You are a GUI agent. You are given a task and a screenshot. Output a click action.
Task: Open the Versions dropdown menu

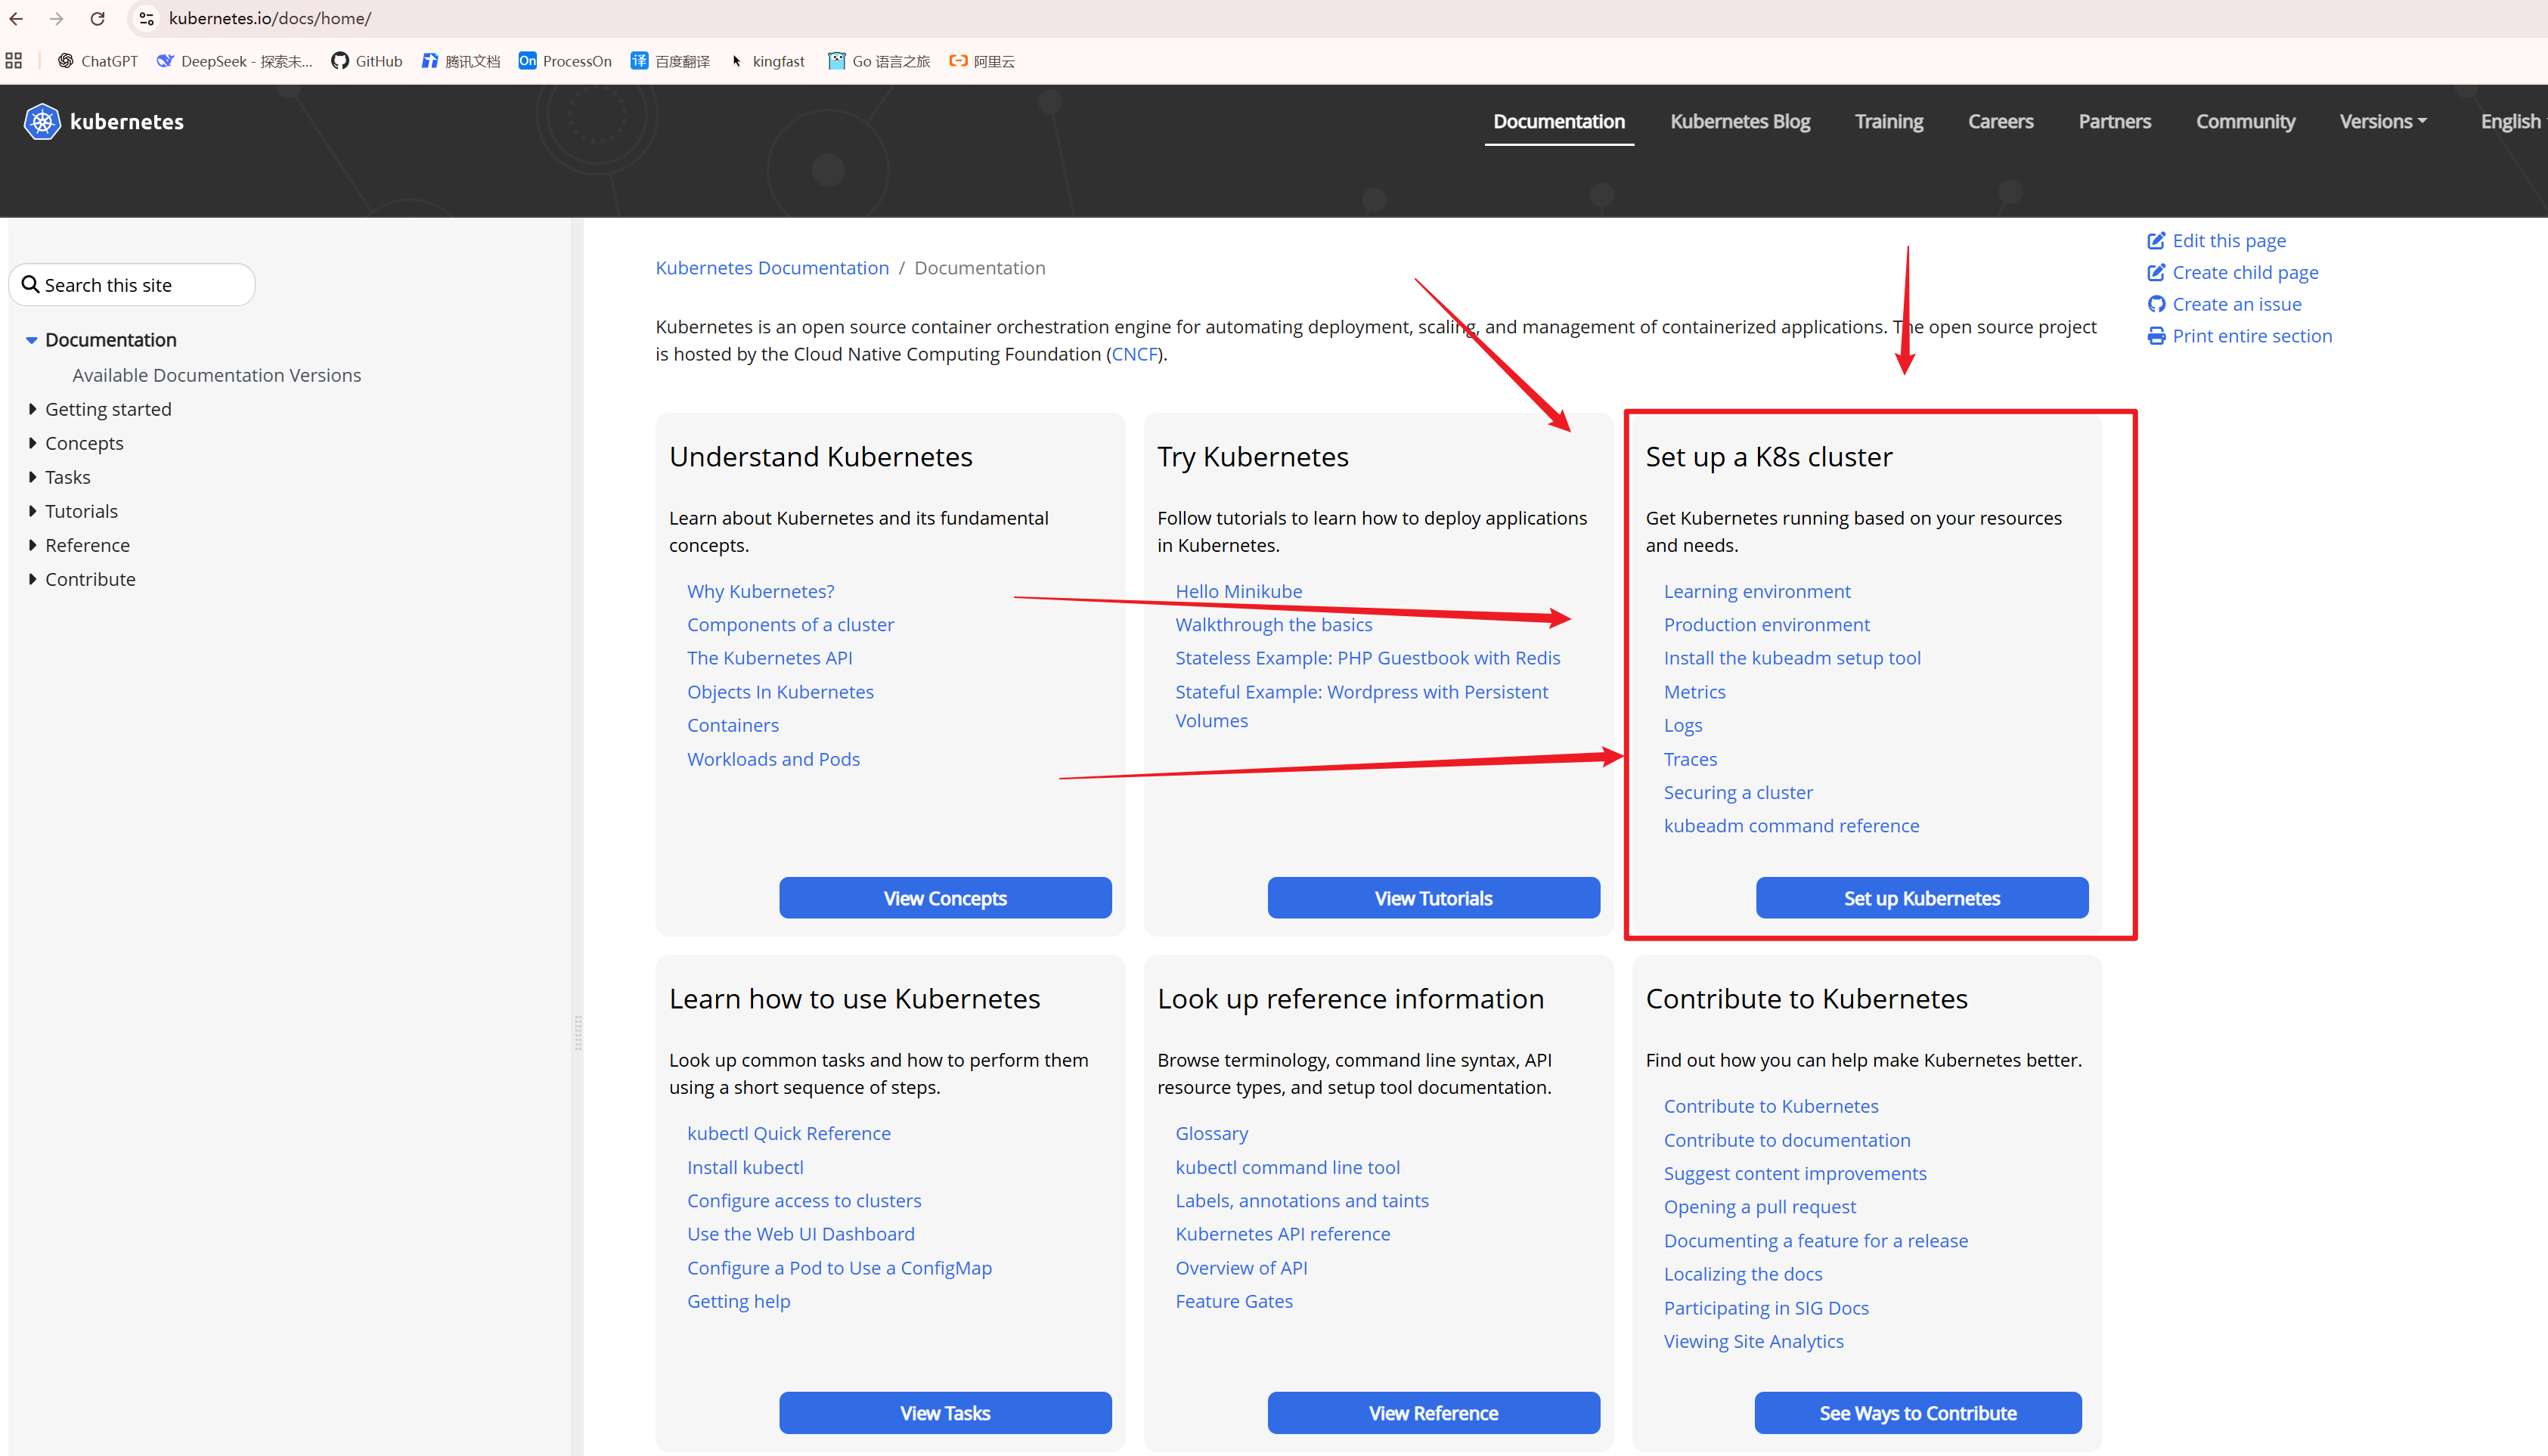pyautogui.click(x=2383, y=121)
